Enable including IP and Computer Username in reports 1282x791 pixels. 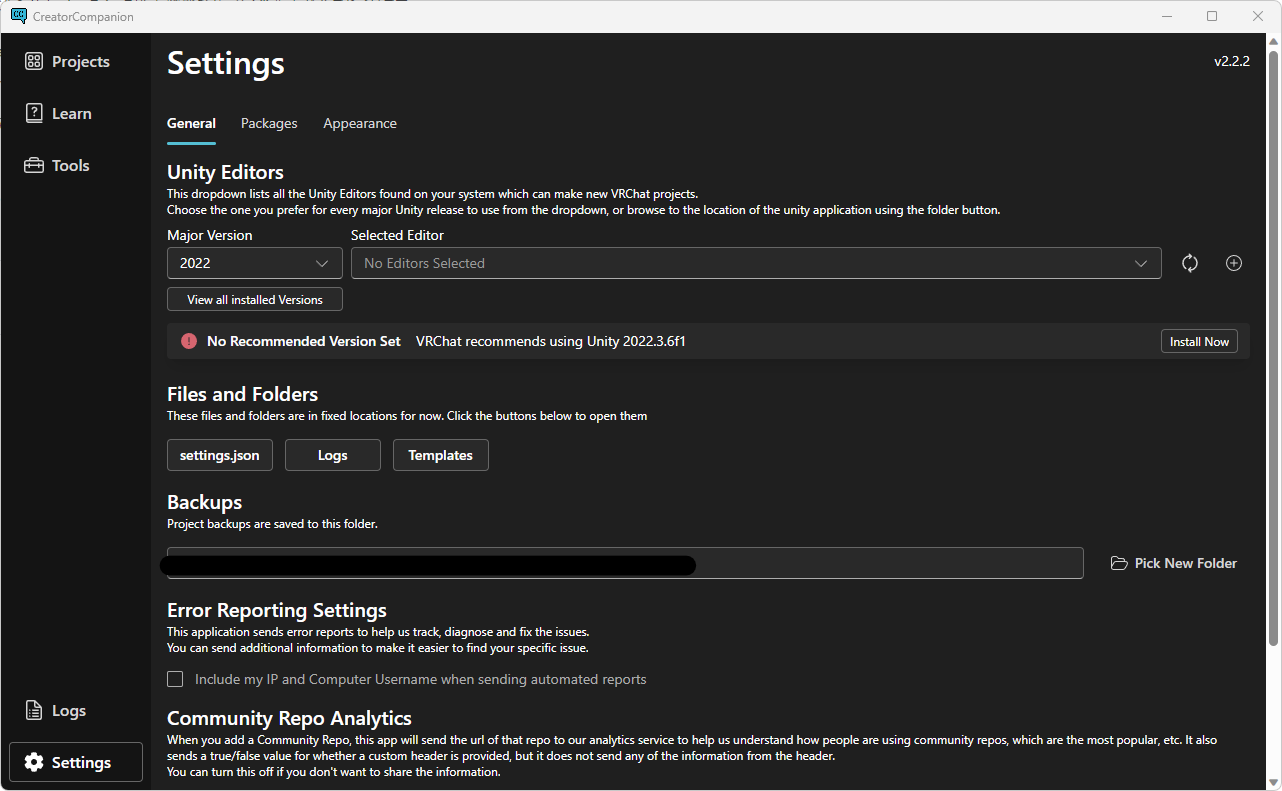coord(175,679)
